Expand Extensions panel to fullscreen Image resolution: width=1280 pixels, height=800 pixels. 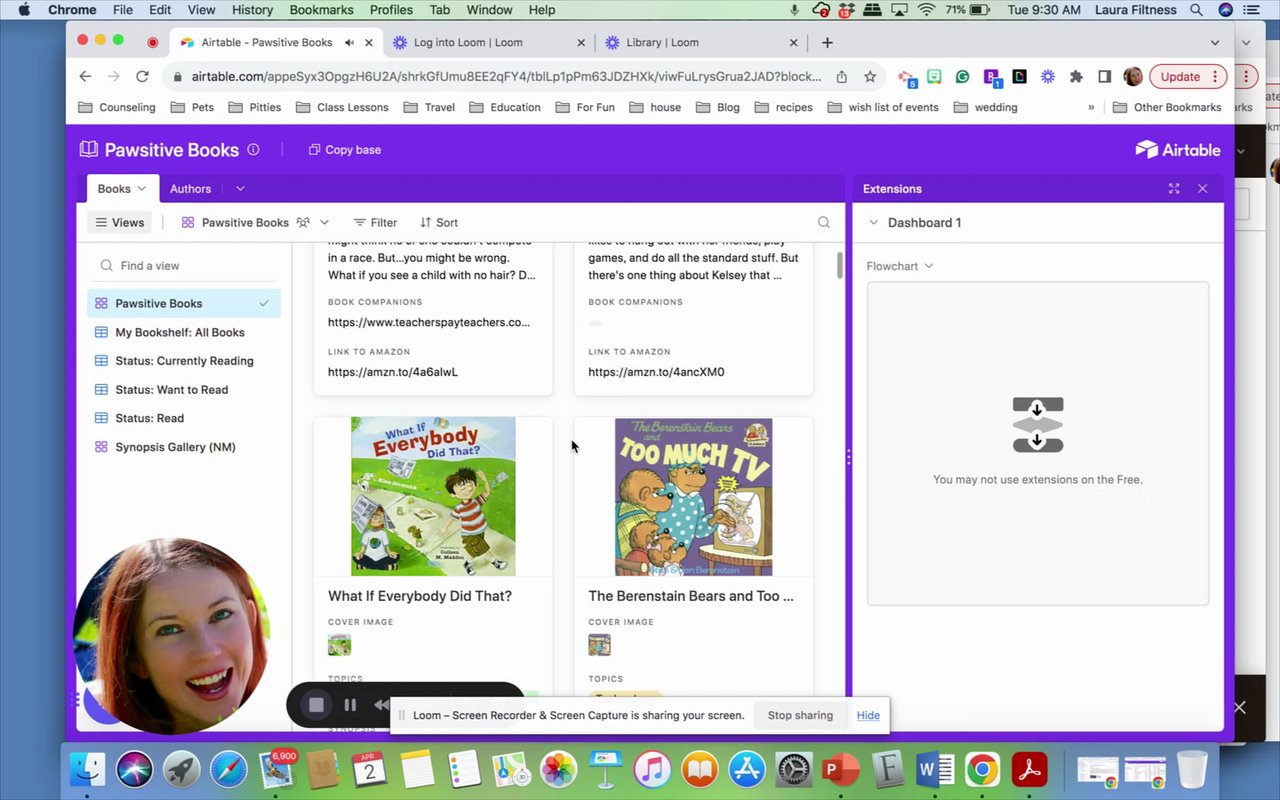click(1174, 189)
